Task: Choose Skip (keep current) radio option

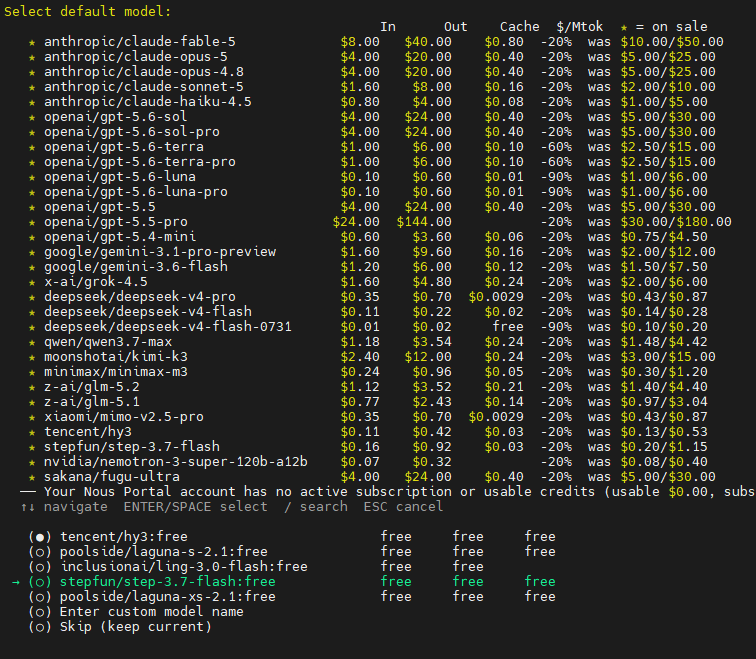Action: click(x=40, y=627)
